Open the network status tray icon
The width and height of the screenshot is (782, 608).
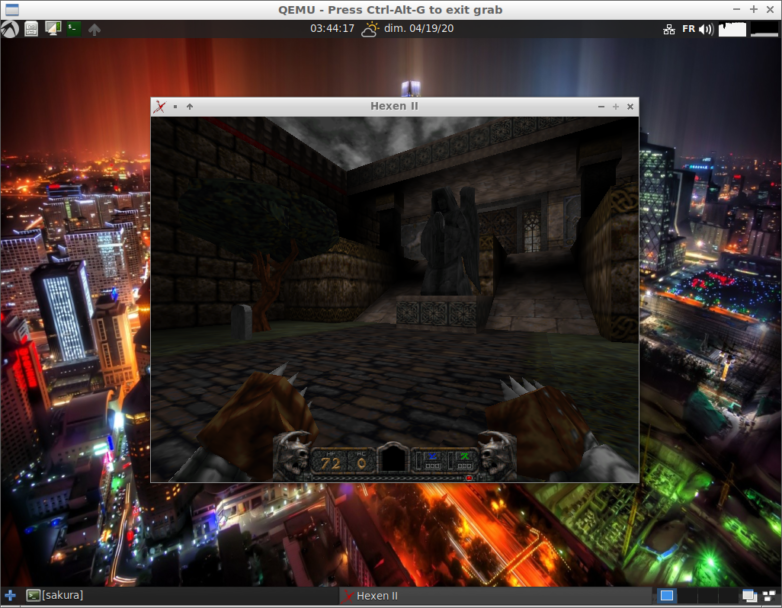(669, 29)
